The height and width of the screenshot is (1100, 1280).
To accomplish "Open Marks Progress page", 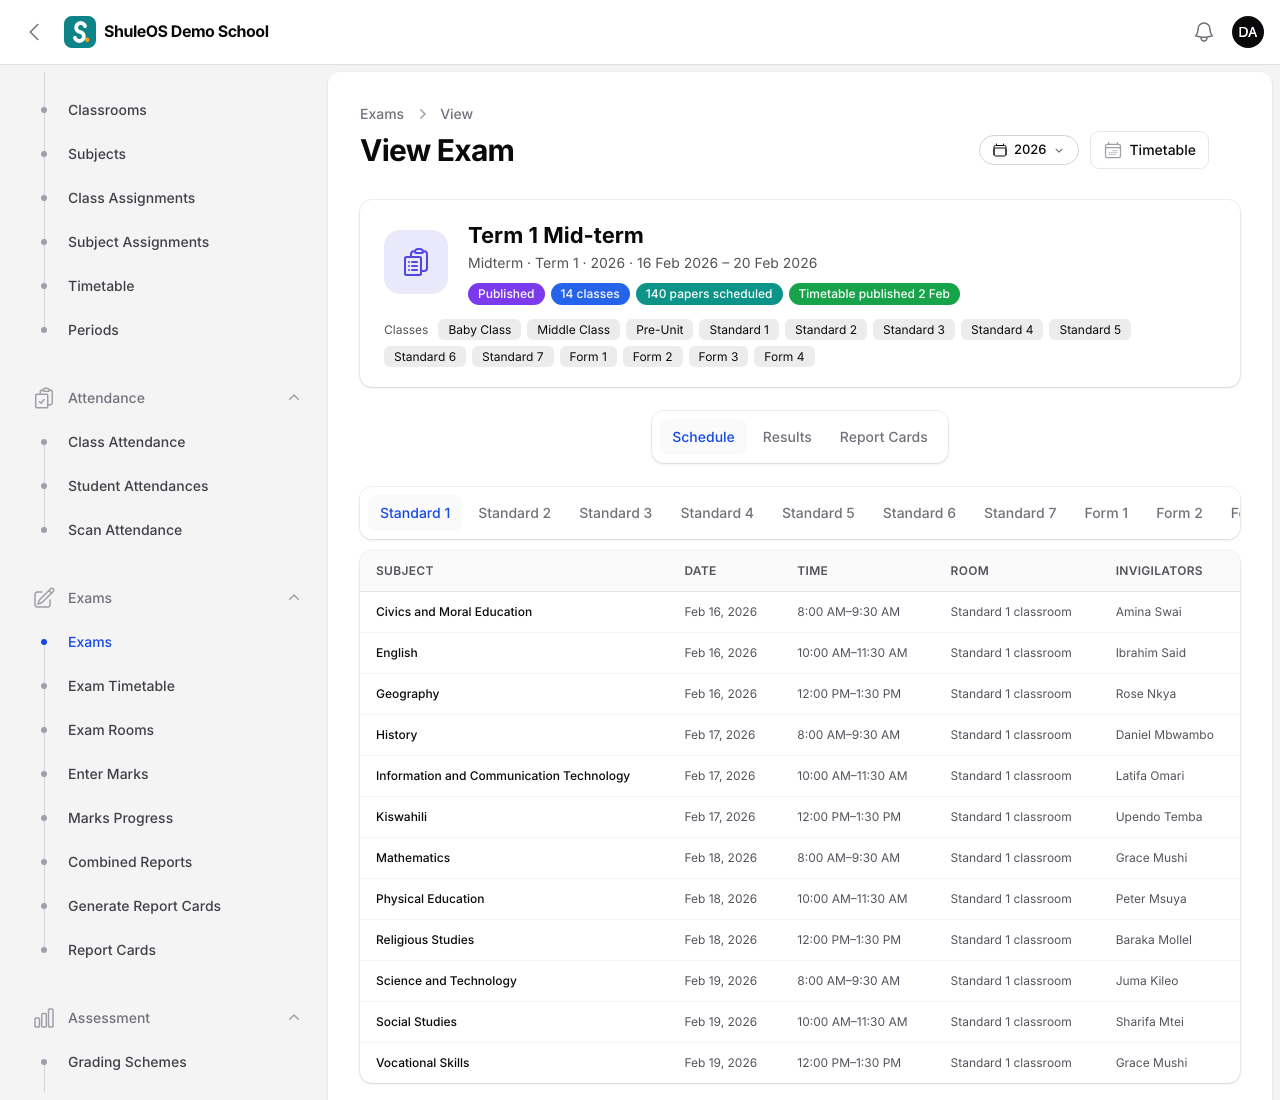I will 120,818.
